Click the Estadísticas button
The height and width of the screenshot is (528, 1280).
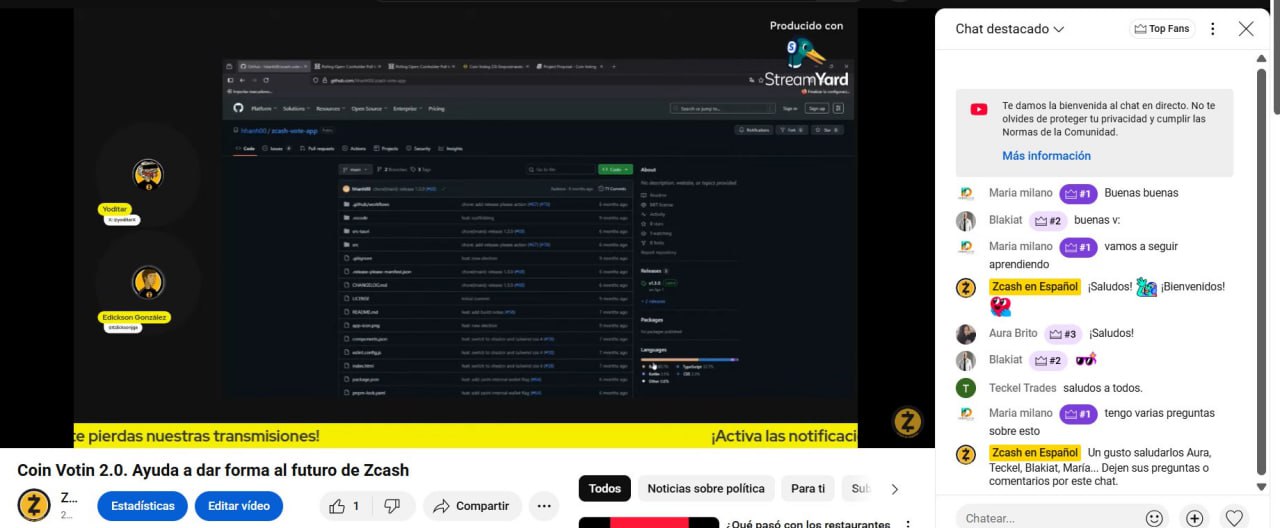(x=142, y=506)
